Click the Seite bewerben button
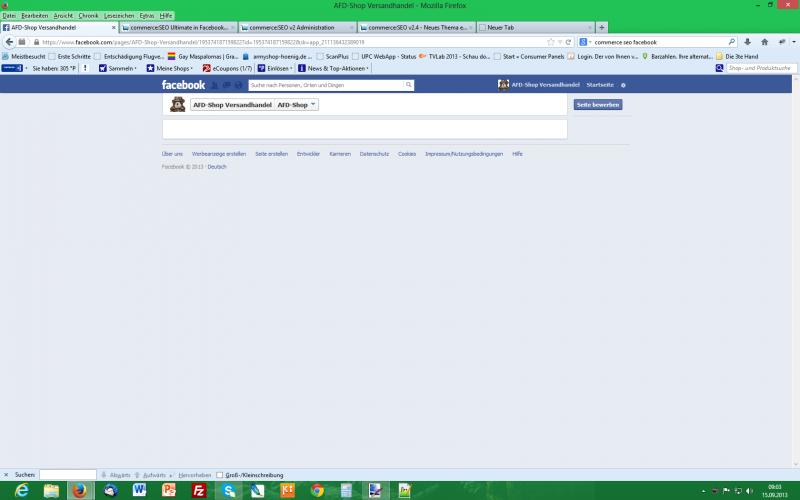Image resolution: width=800 pixels, height=500 pixels. [598, 105]
